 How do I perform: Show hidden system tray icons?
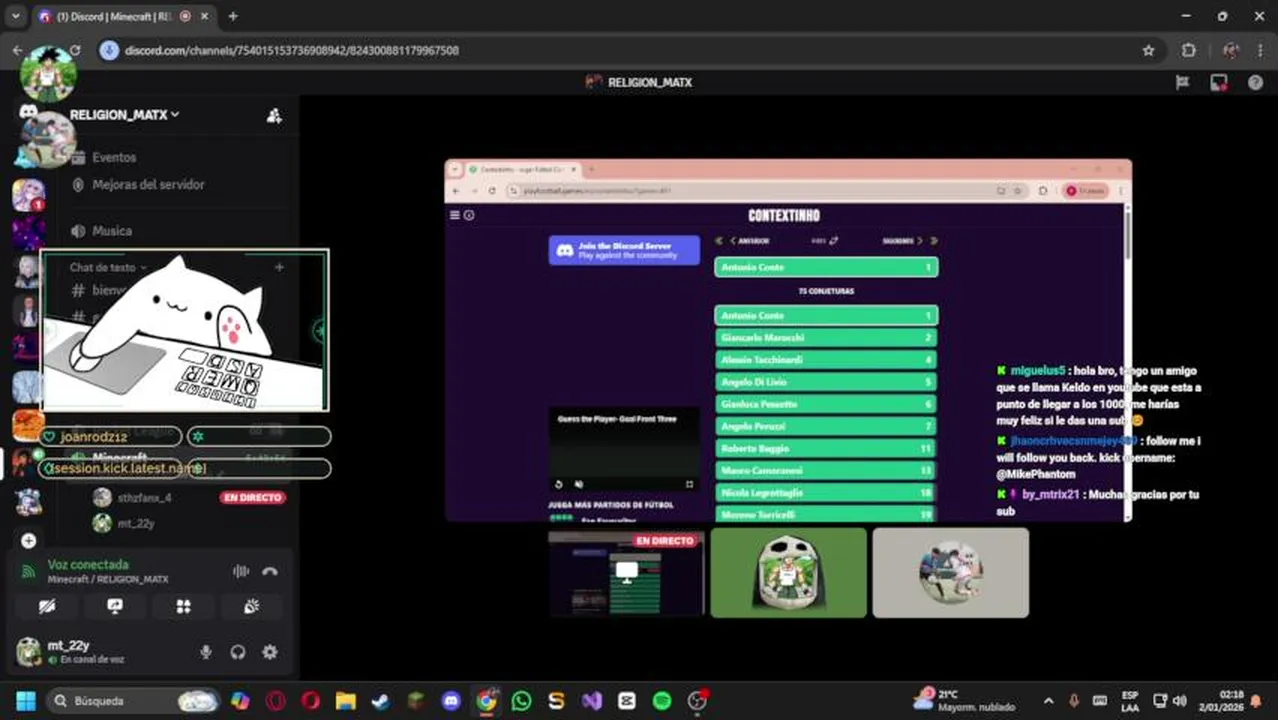coord(1048,701)
